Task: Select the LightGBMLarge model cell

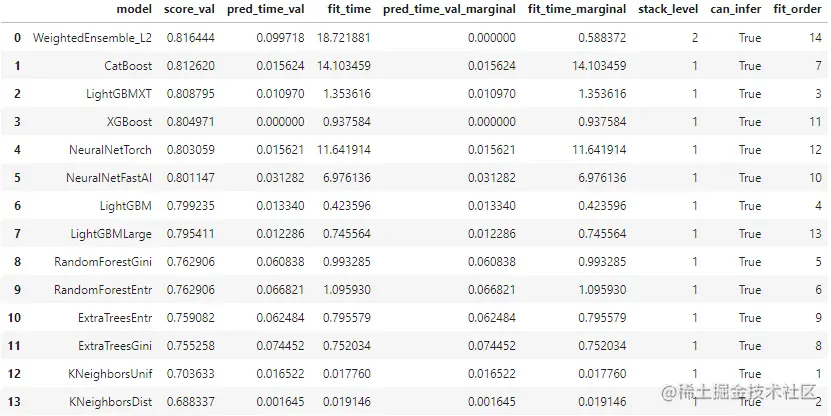Action: tap(111, 234)
